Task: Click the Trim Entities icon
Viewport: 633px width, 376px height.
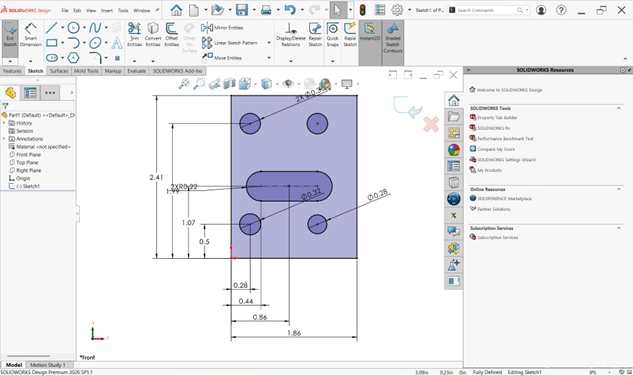Action: point(134,35)
